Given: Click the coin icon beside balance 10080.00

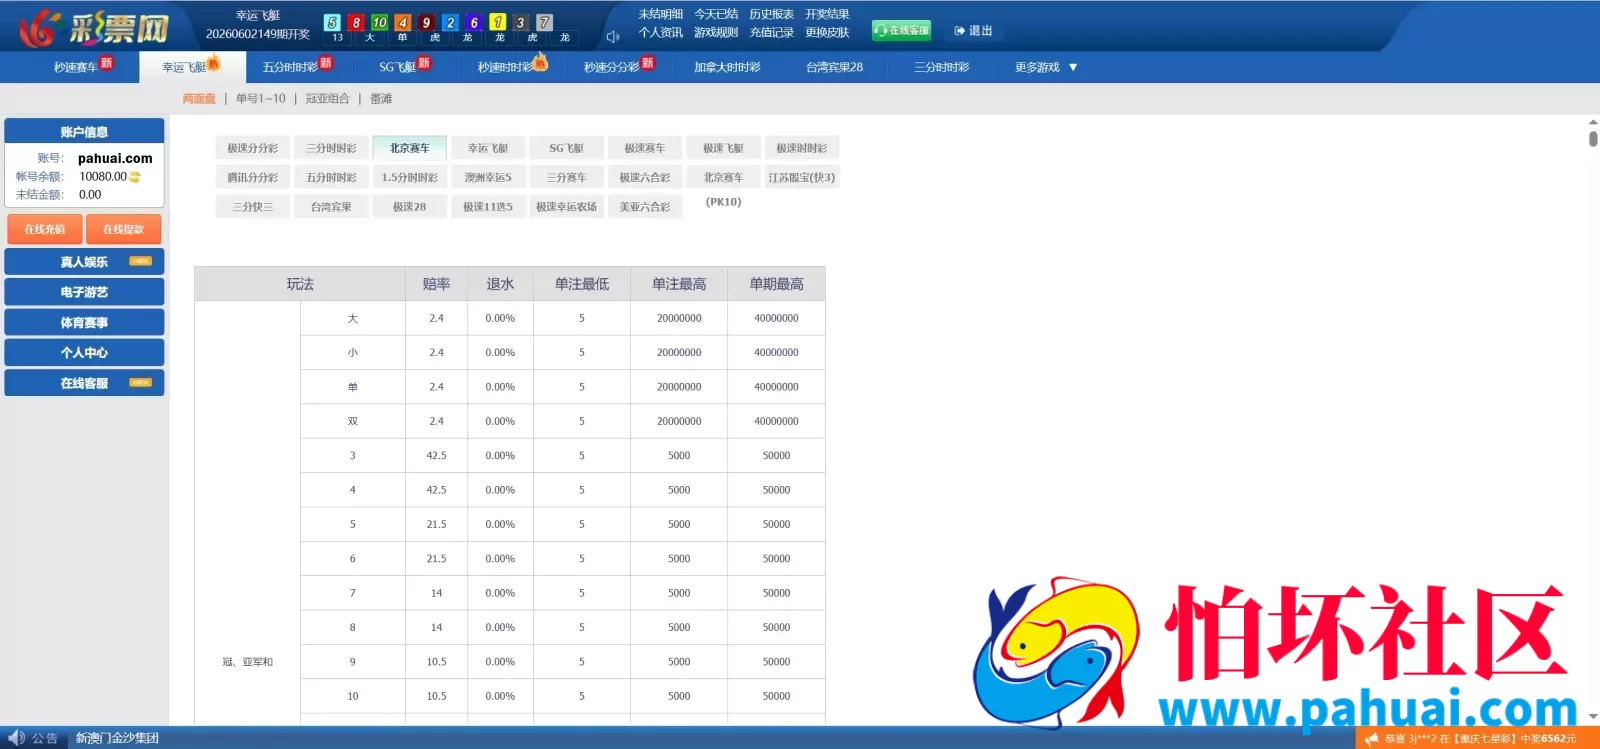Looking at the screenshot, I should coord(135,177).
